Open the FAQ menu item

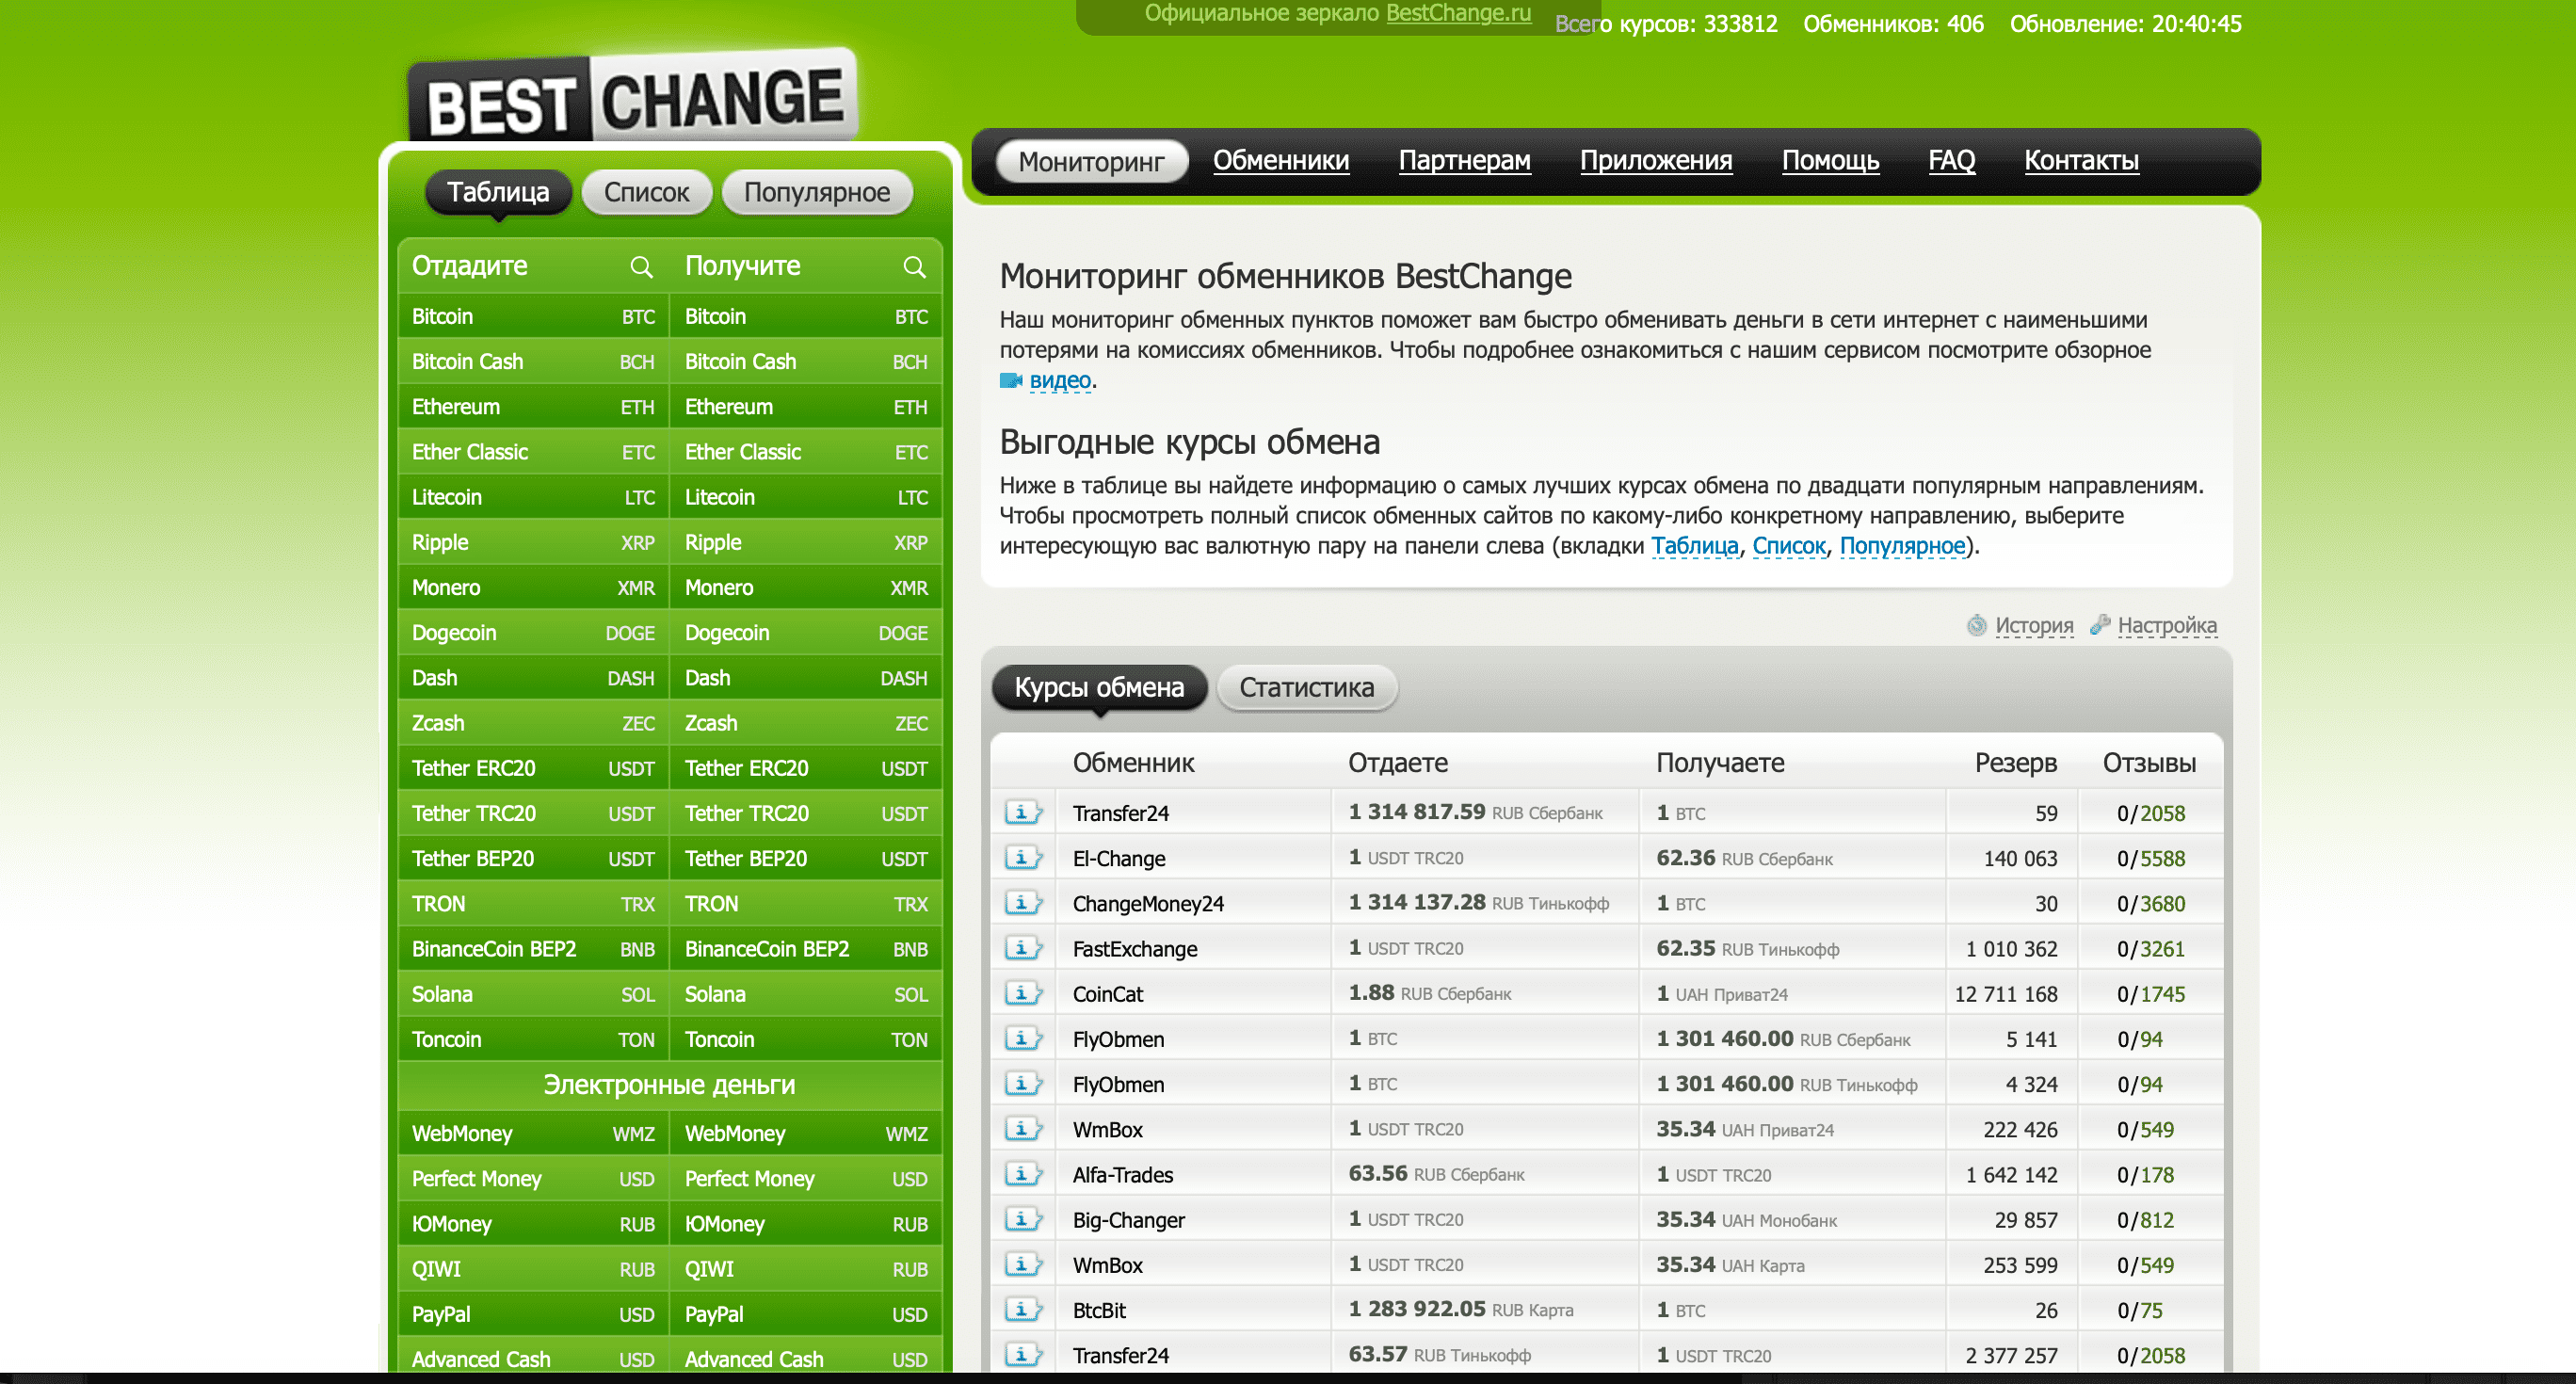click(1951, 160)
